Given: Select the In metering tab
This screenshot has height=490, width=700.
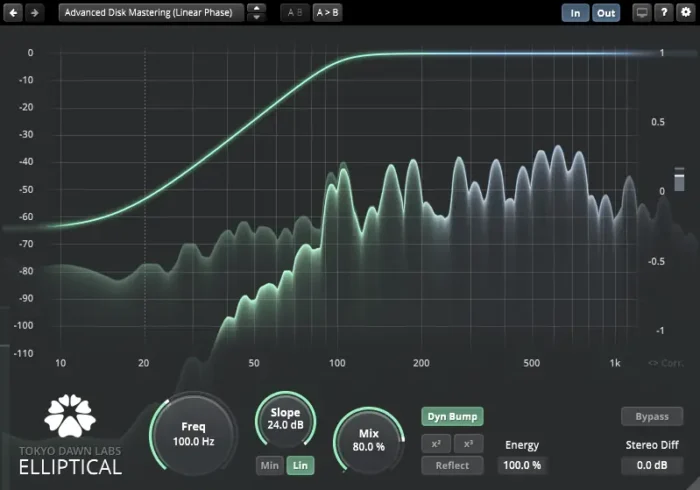Looking at the screenshot, I should (x=575, y=13).
